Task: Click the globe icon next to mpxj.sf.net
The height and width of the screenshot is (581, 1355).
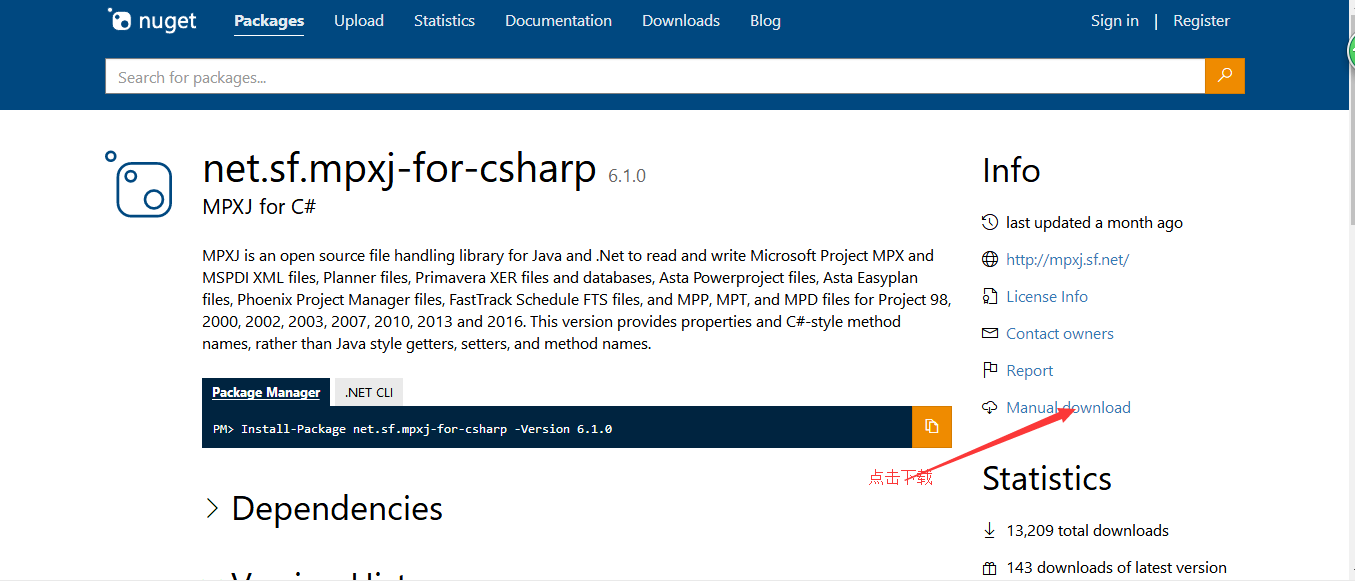Action: (990, 260)
